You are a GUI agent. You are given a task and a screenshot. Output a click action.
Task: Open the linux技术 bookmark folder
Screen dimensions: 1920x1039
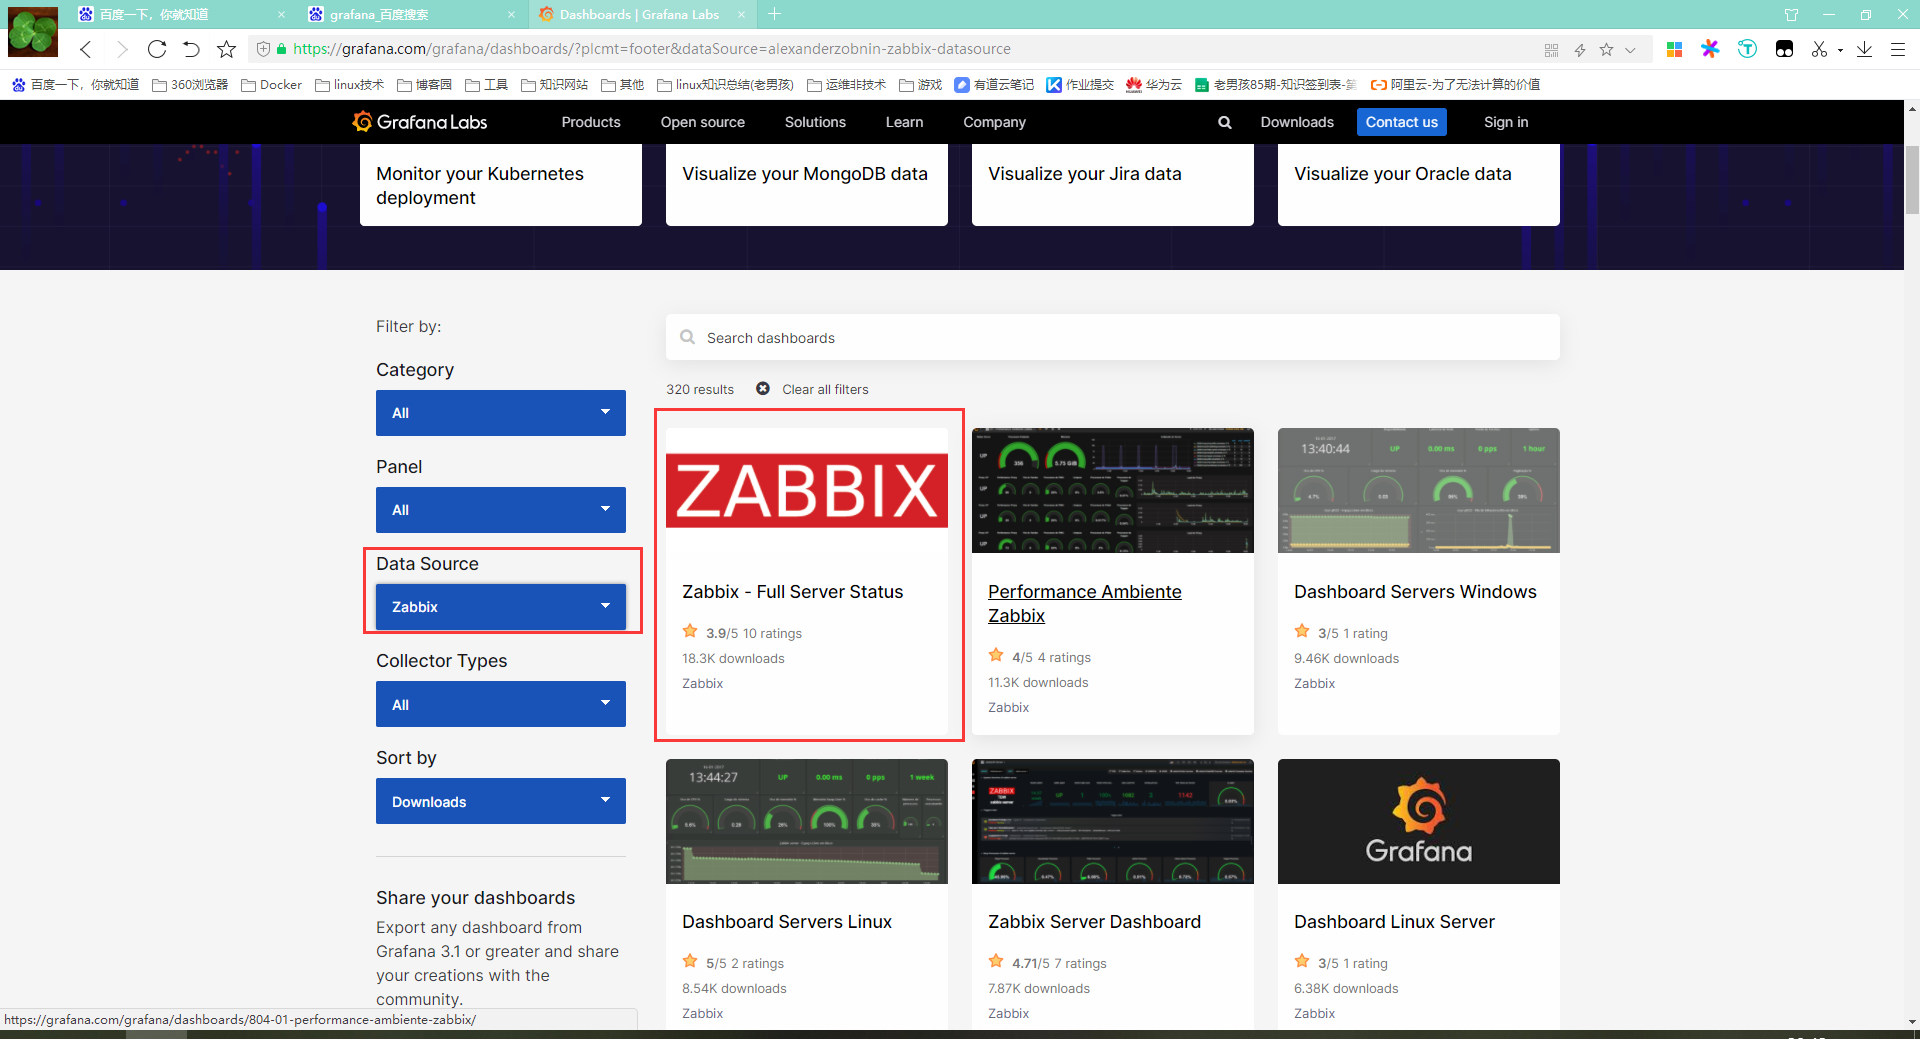349,85
